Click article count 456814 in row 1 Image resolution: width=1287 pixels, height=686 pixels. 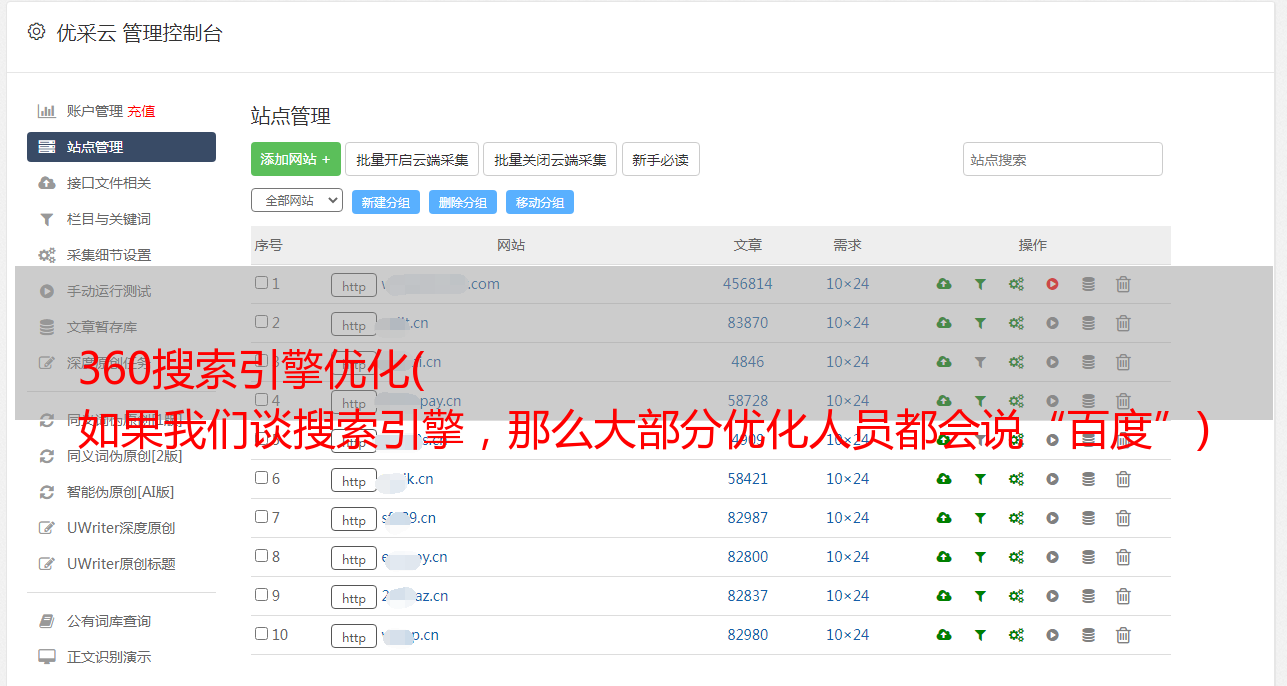point(748,284)
